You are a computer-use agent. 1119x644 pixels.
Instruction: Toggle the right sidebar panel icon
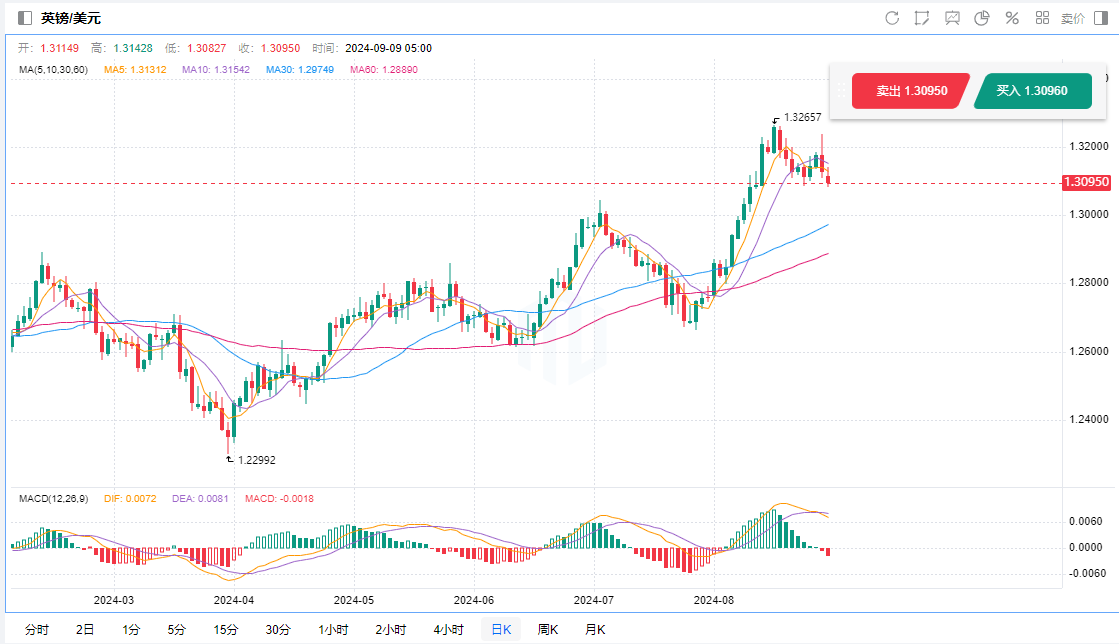point(1101,18)
